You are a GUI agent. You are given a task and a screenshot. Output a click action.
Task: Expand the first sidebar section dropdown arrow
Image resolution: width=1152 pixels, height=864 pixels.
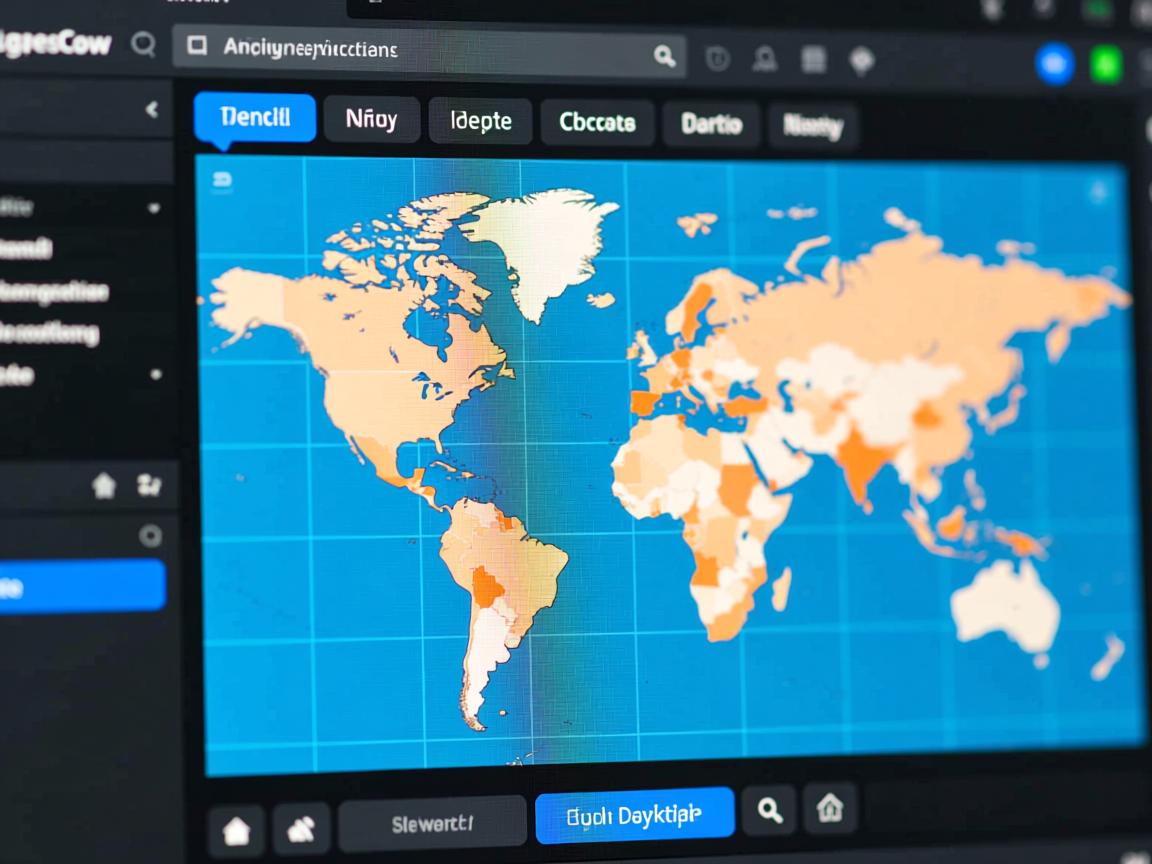pyautogui.click(x=154, y=209)
